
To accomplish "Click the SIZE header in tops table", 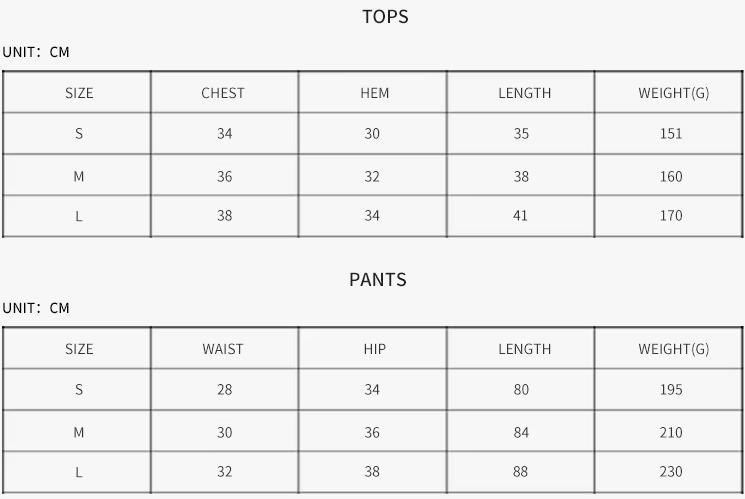I will point(79,93).
